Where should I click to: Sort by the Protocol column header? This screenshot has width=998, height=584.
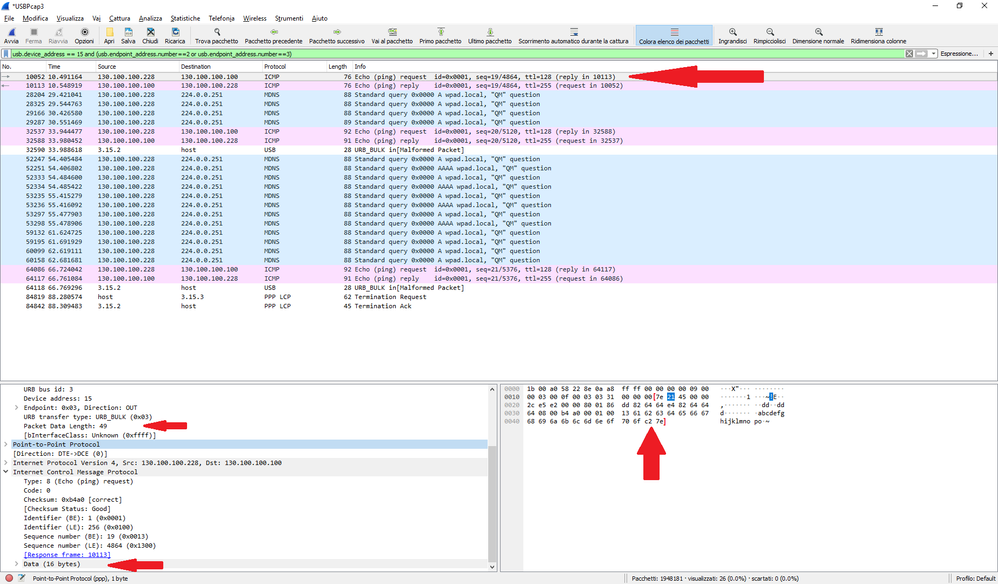click(294, 67)
